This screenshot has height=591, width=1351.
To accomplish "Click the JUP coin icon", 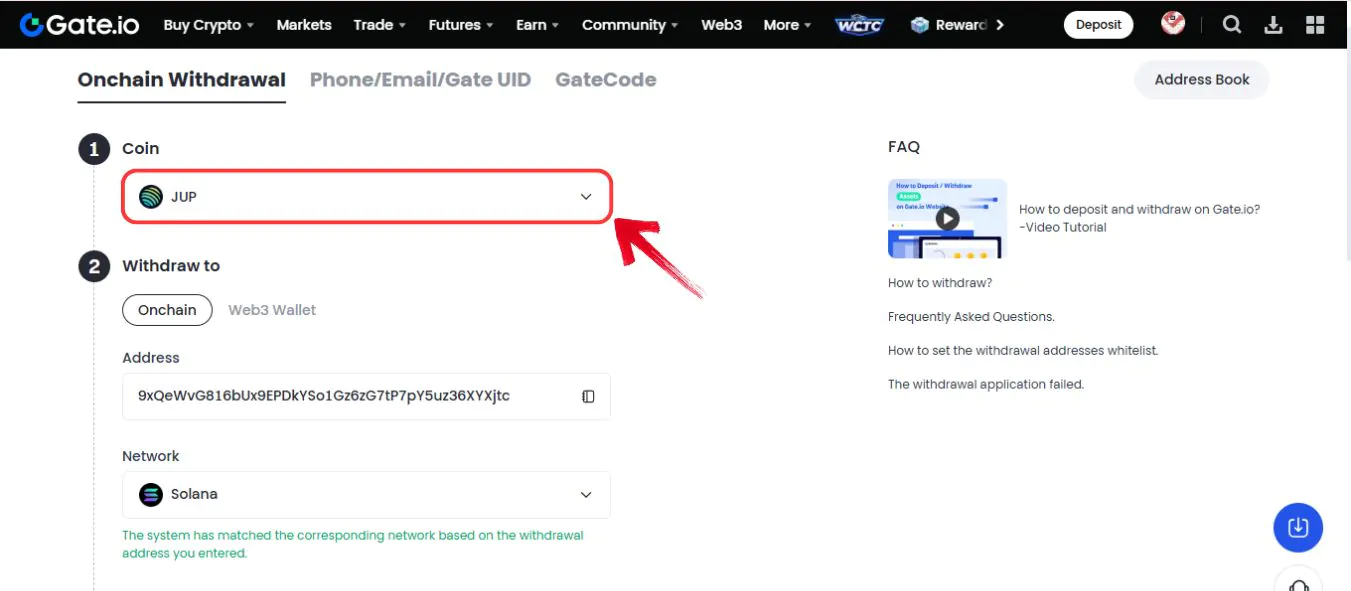I will tap(151, 197).
